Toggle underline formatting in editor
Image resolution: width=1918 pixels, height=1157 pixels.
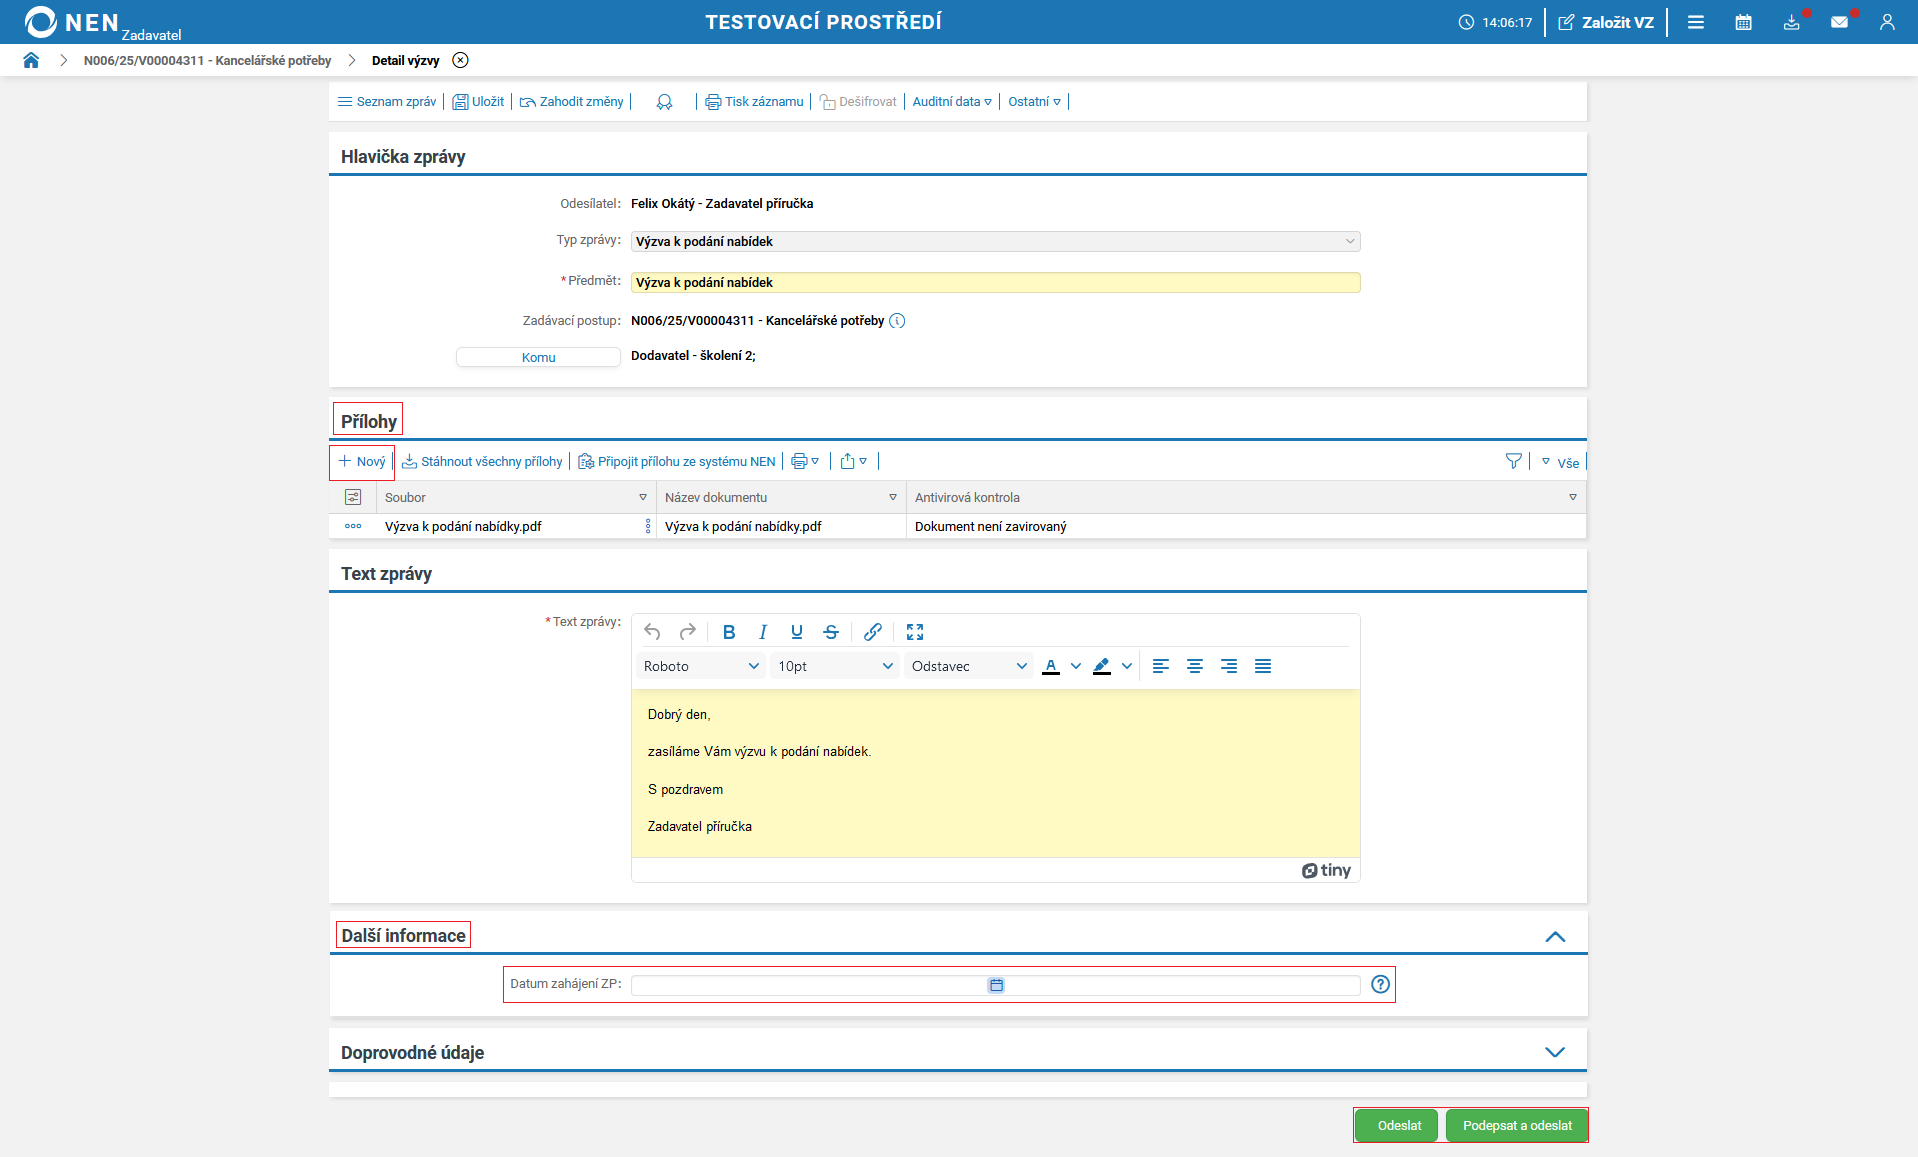(796, 632)
